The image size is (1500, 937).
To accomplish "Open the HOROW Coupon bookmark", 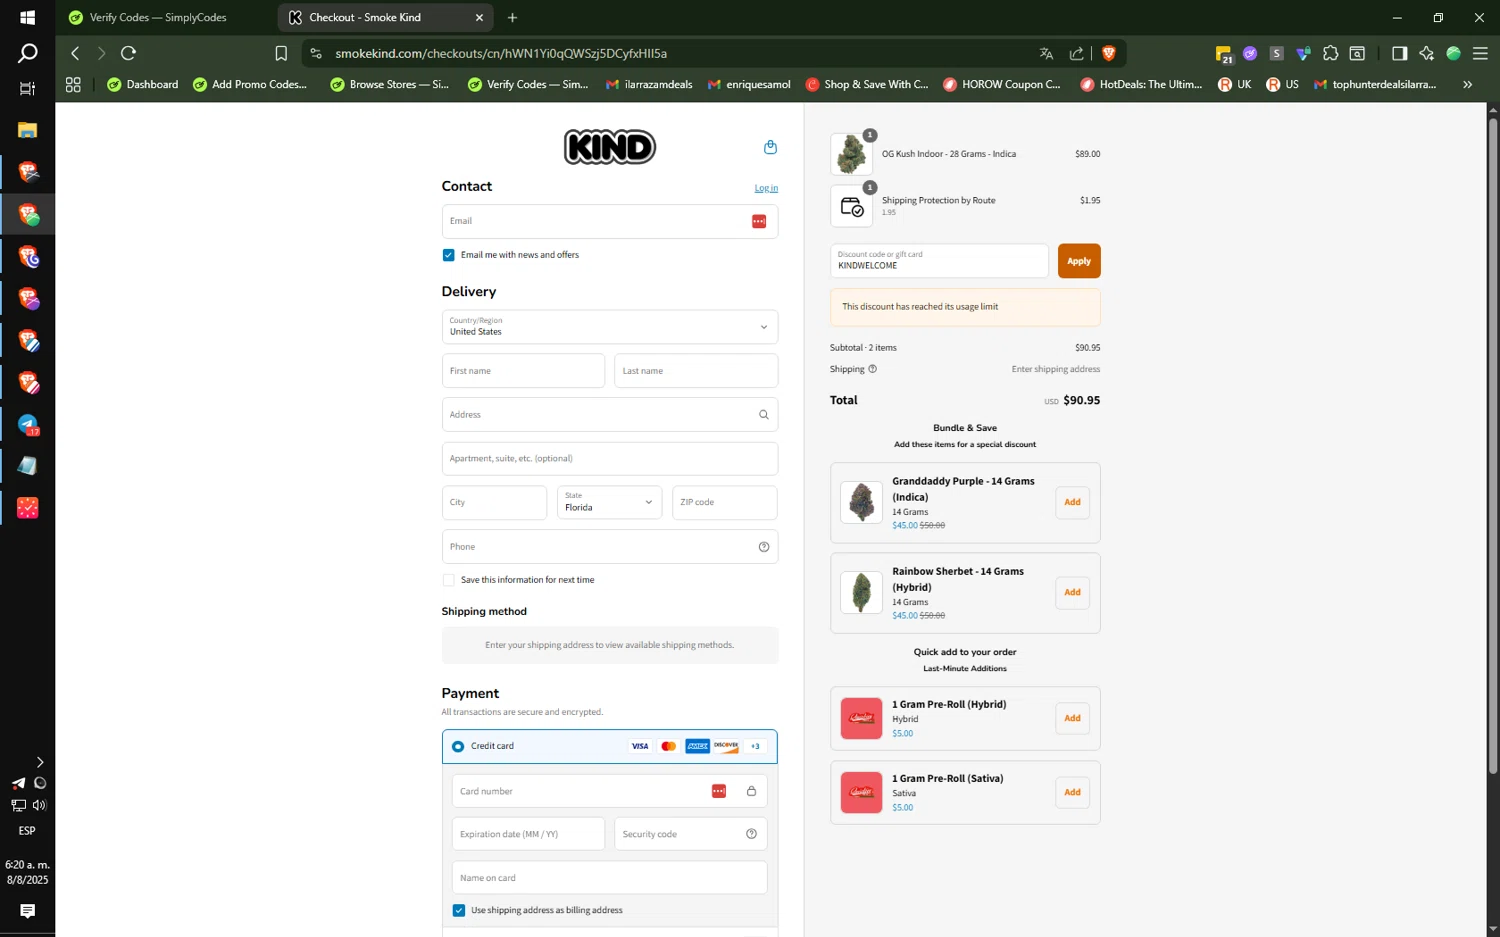I will coord(1002,85).
